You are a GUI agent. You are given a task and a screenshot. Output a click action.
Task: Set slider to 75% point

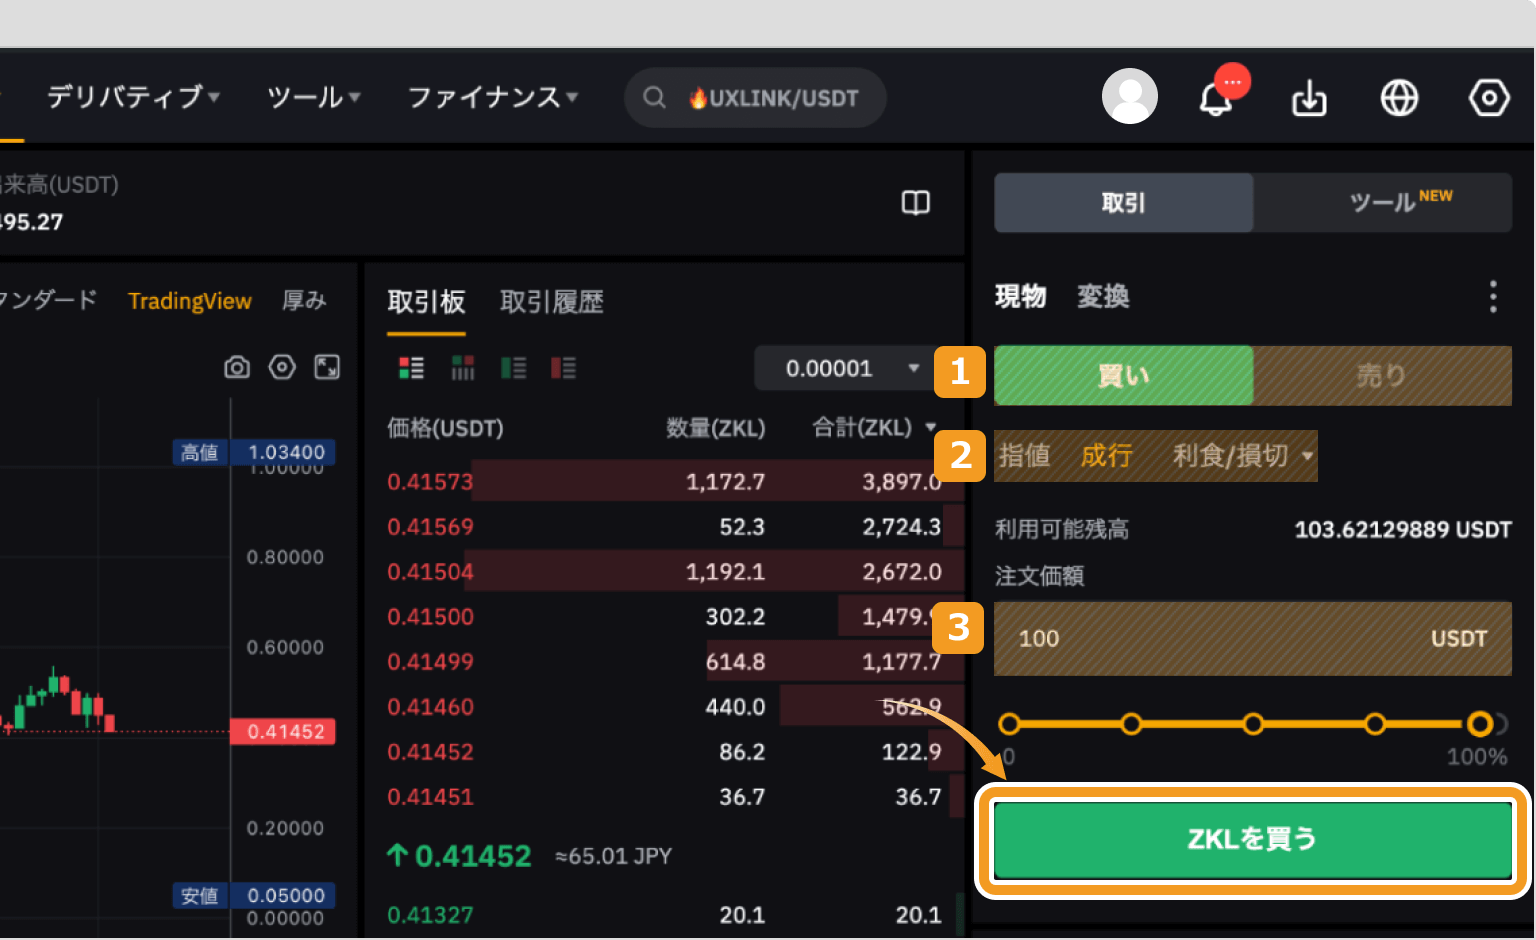point(1375,724)
